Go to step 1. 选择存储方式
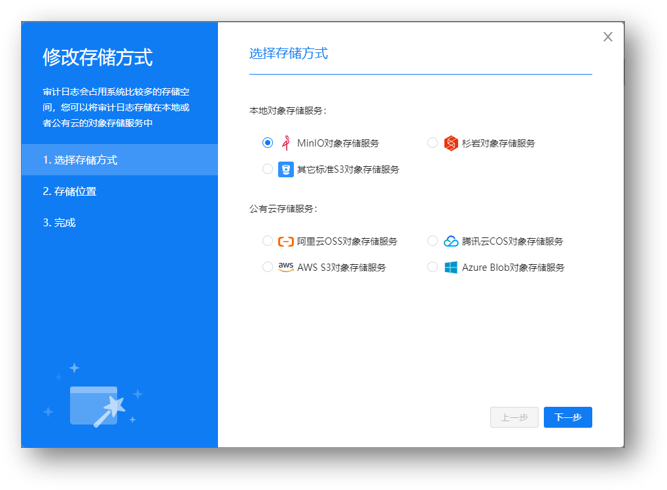This screenshot has height=490, width=667. pyautogui.click(x=80, y=160)
